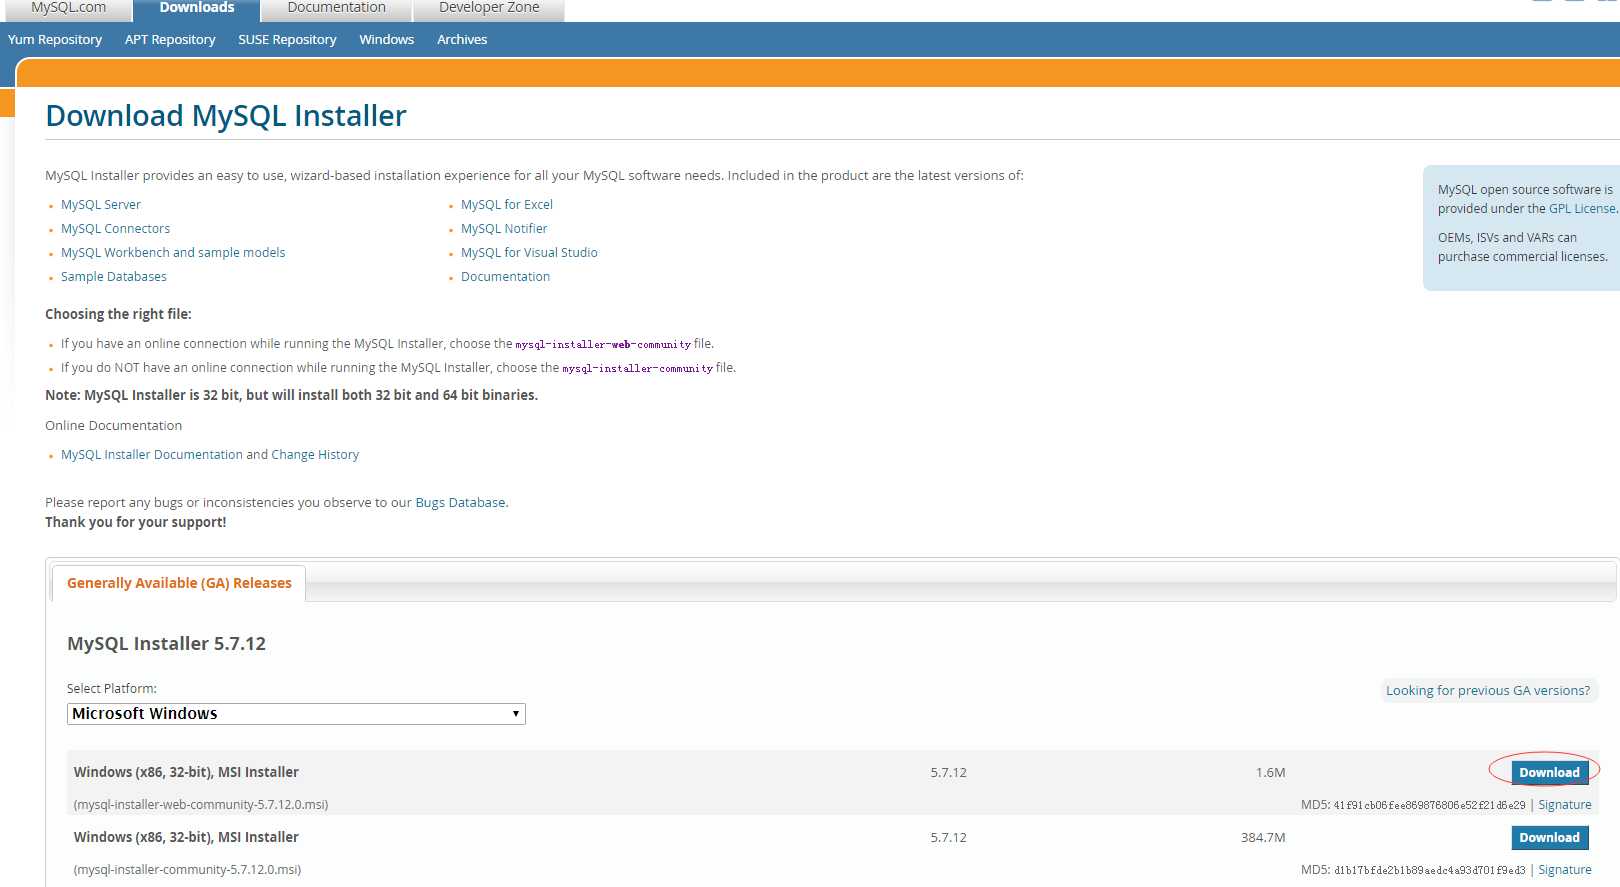Image resolution: width=1620 pixels, height=887 pixels.
Task: Click the MySQL Installer 5.7.12 heading
Action: [166, 644]
